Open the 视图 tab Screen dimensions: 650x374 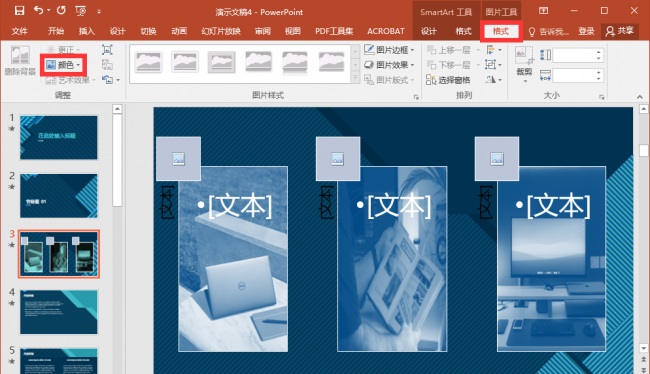click(293, 31)
